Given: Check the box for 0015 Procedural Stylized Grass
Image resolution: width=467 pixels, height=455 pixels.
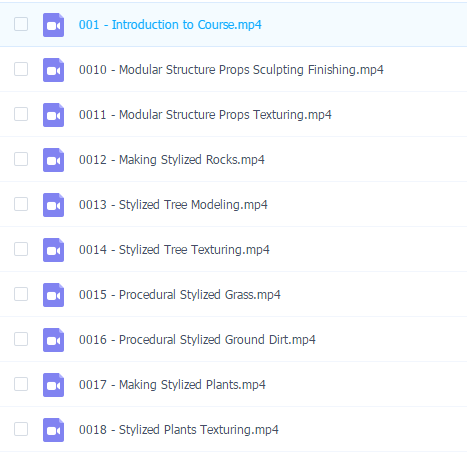Looking at the screenshot, I should pyautogui.click(x=21, y=294).
